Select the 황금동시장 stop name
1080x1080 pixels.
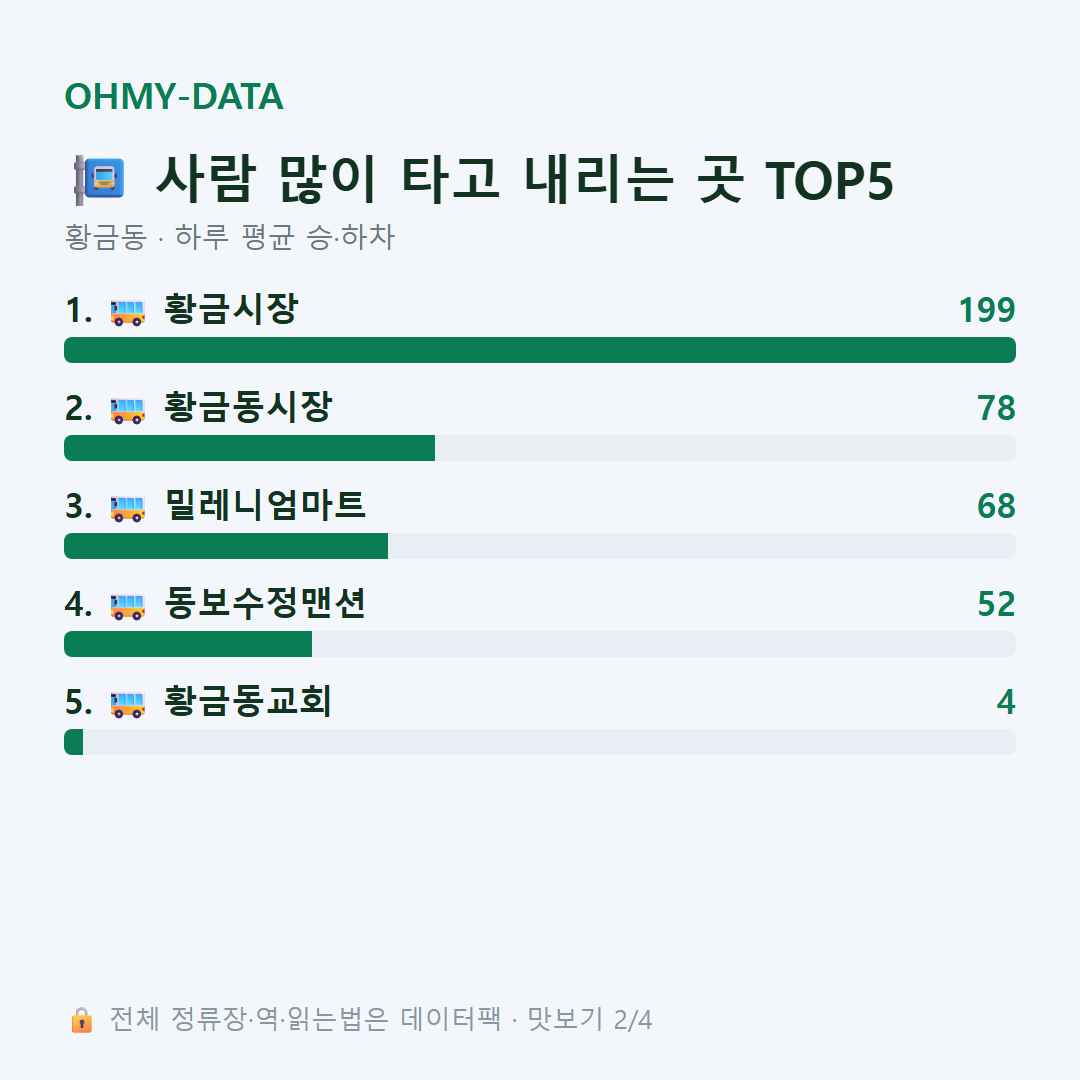coord(248,407)
